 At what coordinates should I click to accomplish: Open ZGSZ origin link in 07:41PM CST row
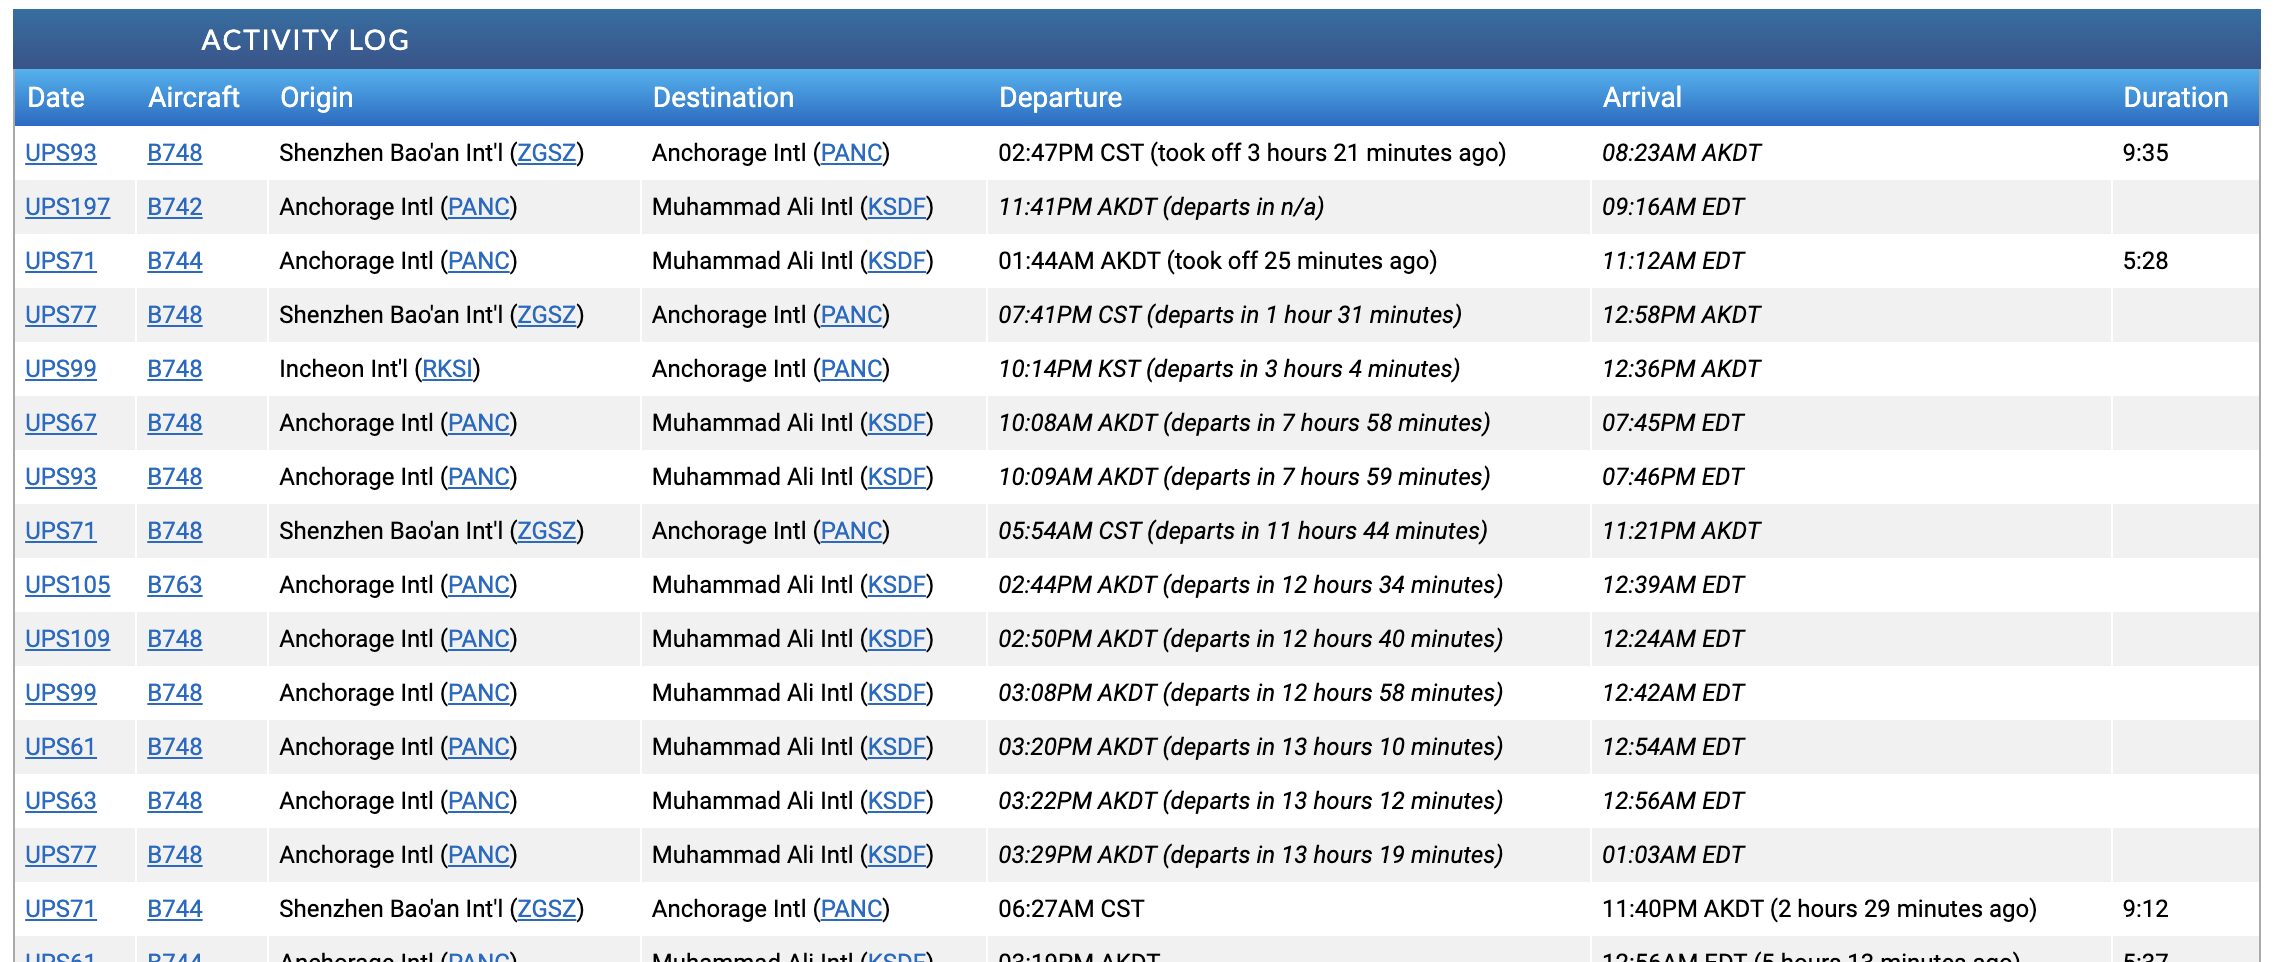(x=546, y=315)
